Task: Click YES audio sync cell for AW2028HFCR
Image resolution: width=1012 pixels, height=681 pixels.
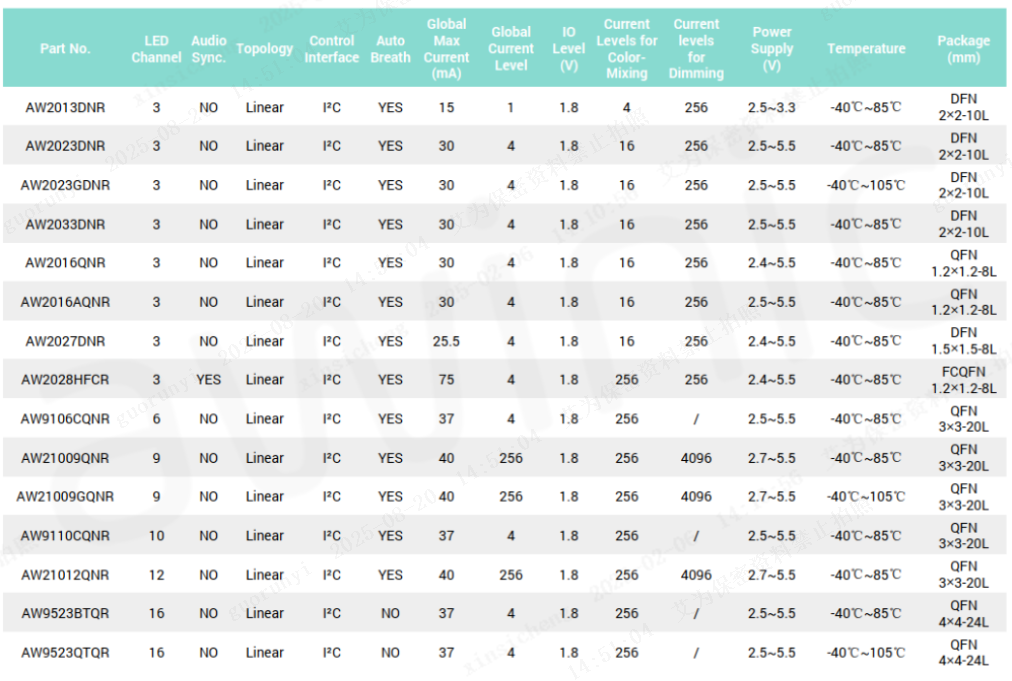Action: pos(208,380)
